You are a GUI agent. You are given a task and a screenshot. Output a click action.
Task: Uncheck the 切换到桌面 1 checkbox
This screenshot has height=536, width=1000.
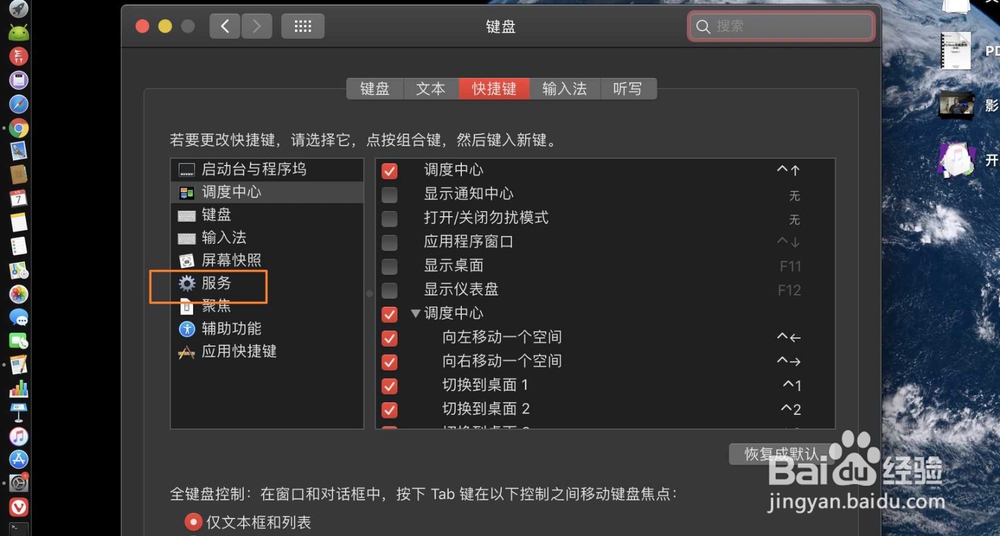pos(389,386)
